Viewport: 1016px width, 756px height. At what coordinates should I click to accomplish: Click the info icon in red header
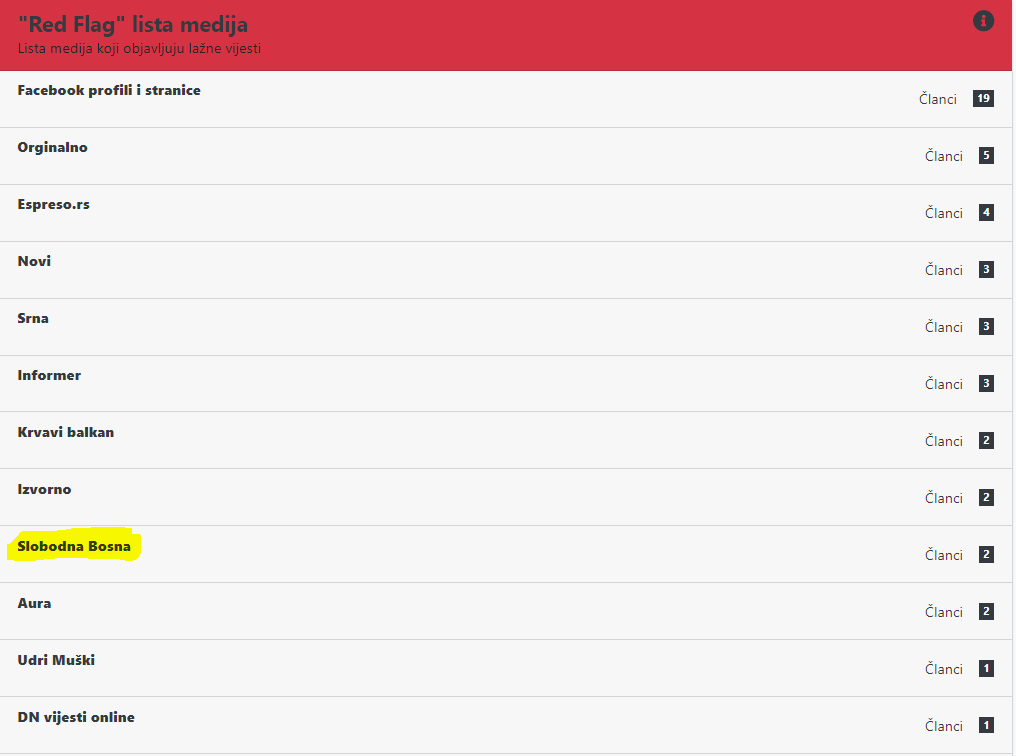983,21
